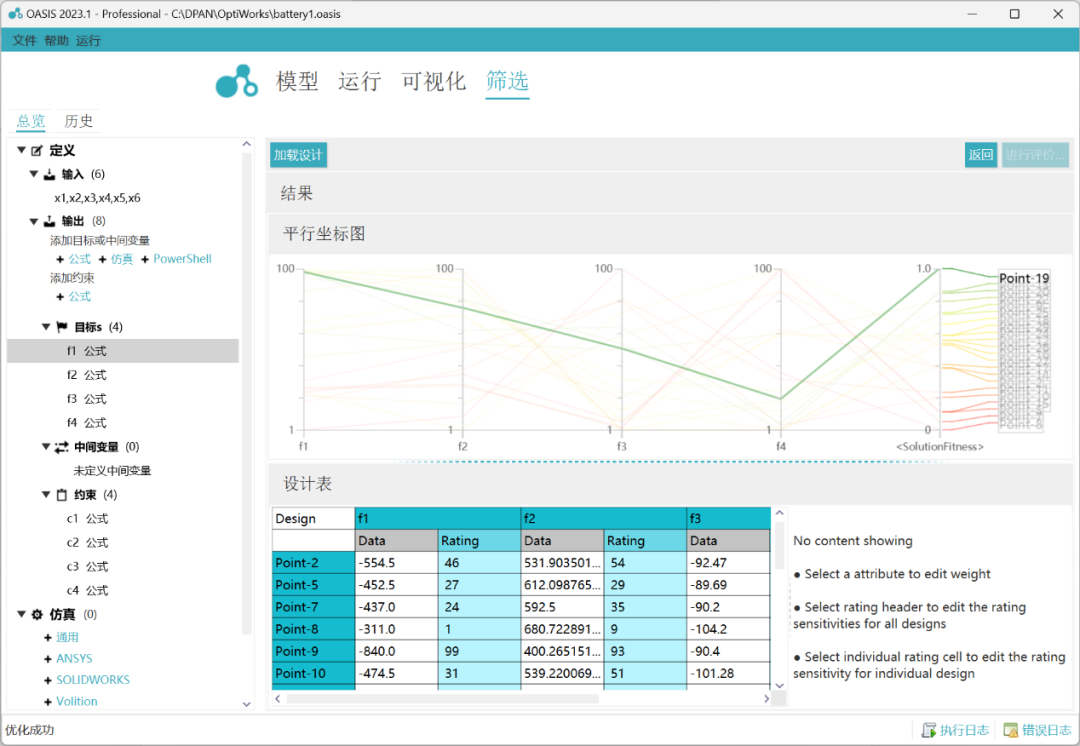The width and height of the screenshot is (1080, 746).
Task: Click the design table horizontal scrollbar thumb
Action: pos(442,698)
